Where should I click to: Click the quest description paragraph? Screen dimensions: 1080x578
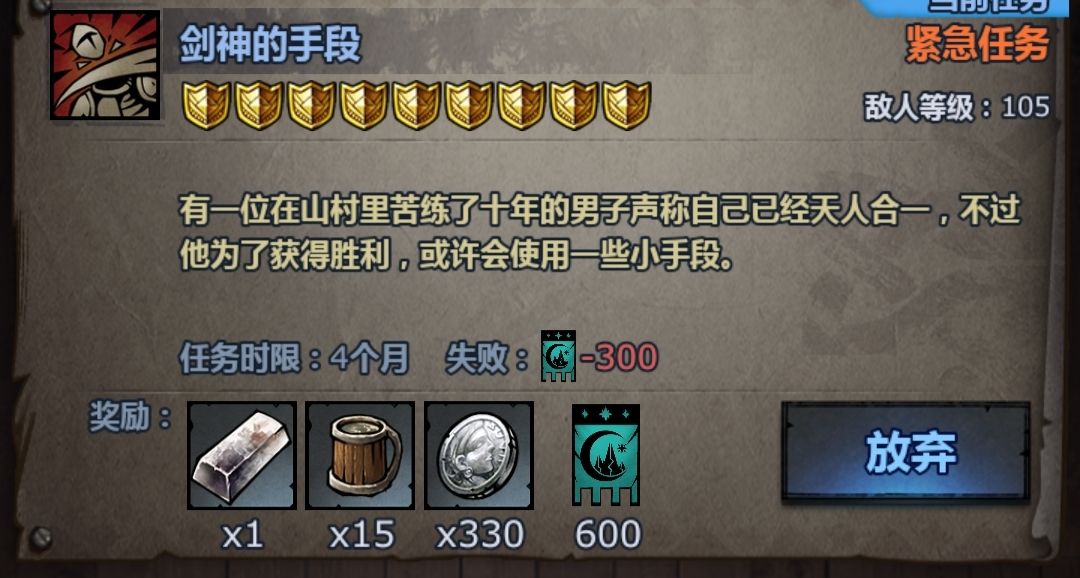[600, 233]
